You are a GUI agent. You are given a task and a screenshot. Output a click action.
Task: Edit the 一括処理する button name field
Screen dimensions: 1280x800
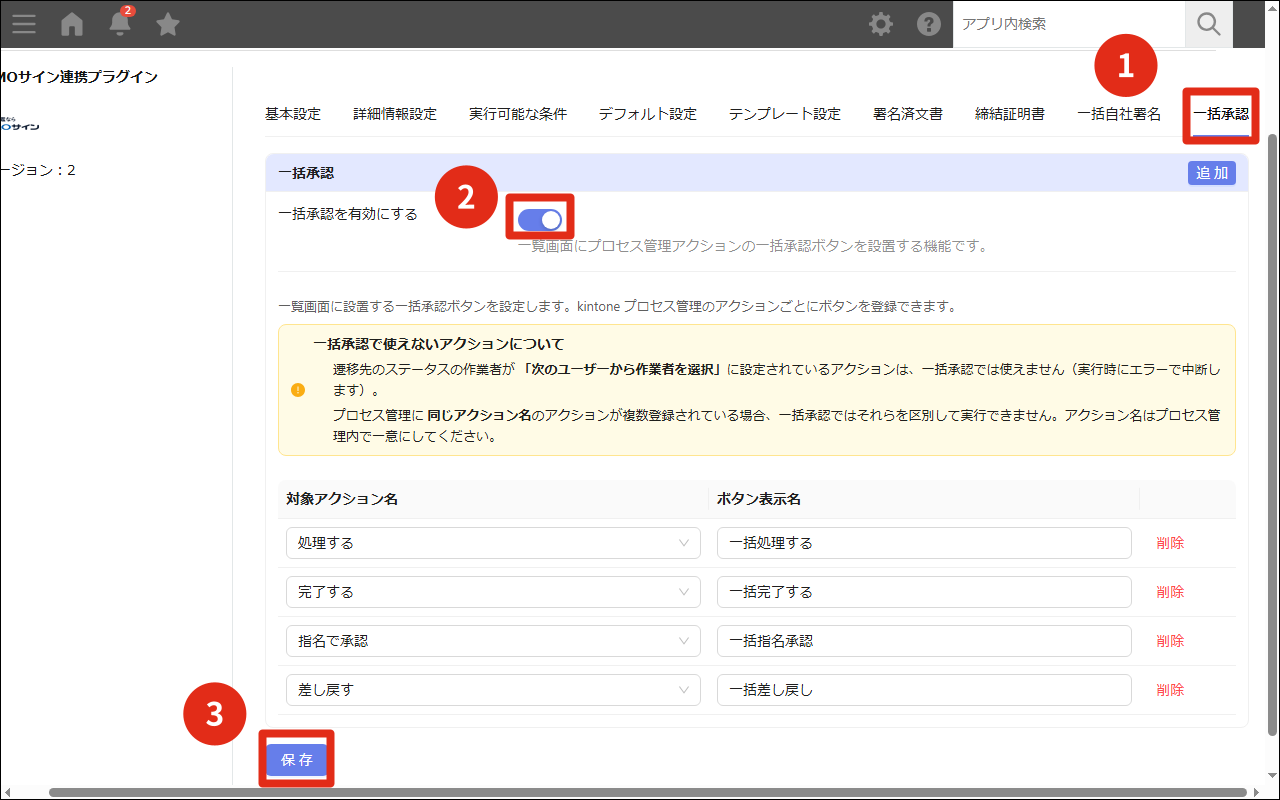point(924,543)
